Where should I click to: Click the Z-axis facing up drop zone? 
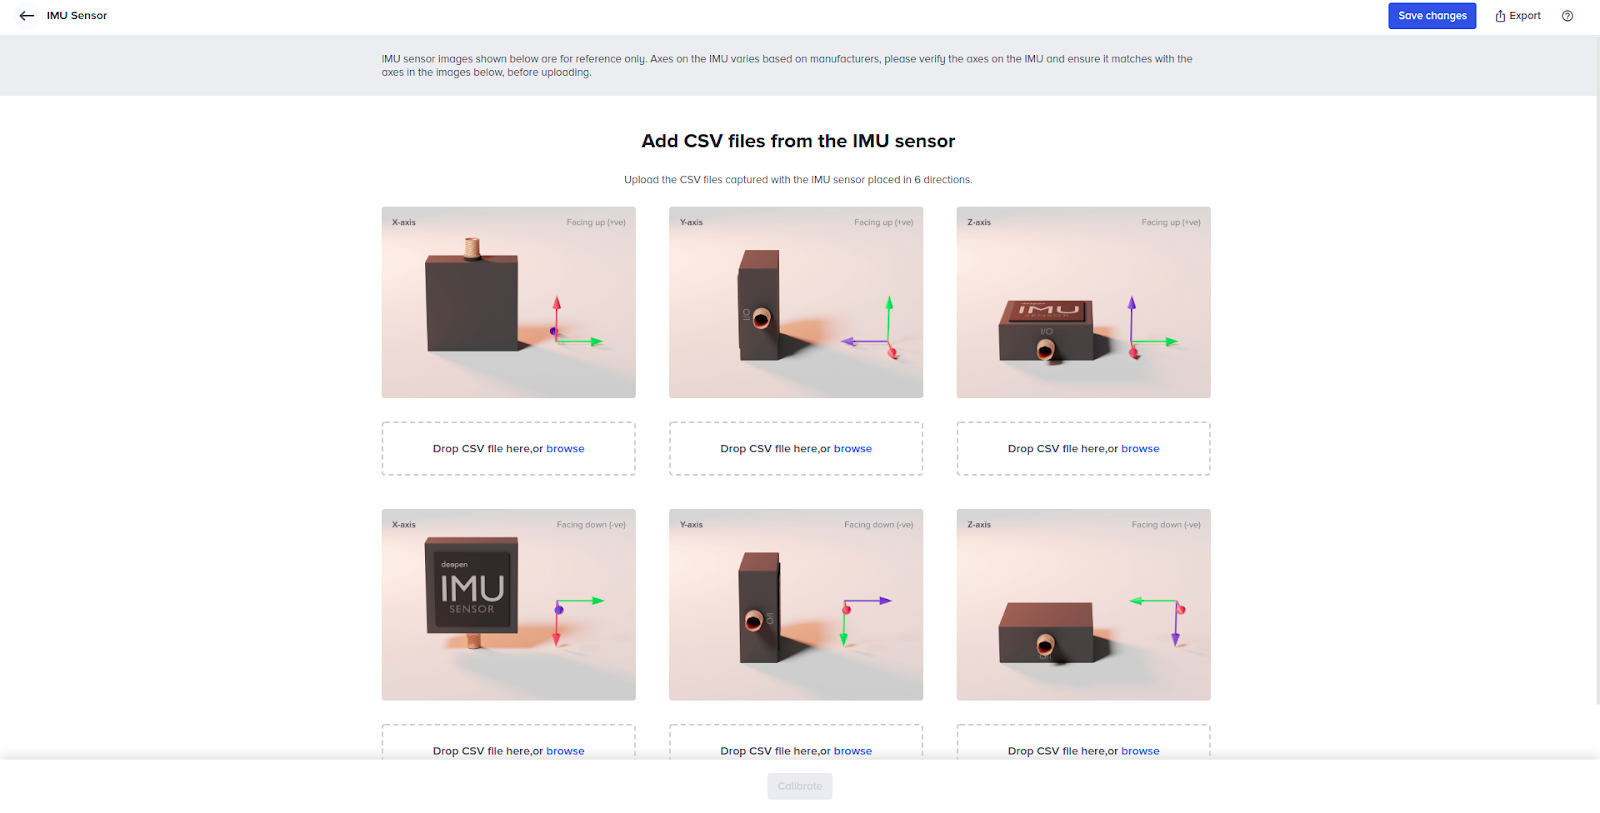click(x=1083, y=448)
